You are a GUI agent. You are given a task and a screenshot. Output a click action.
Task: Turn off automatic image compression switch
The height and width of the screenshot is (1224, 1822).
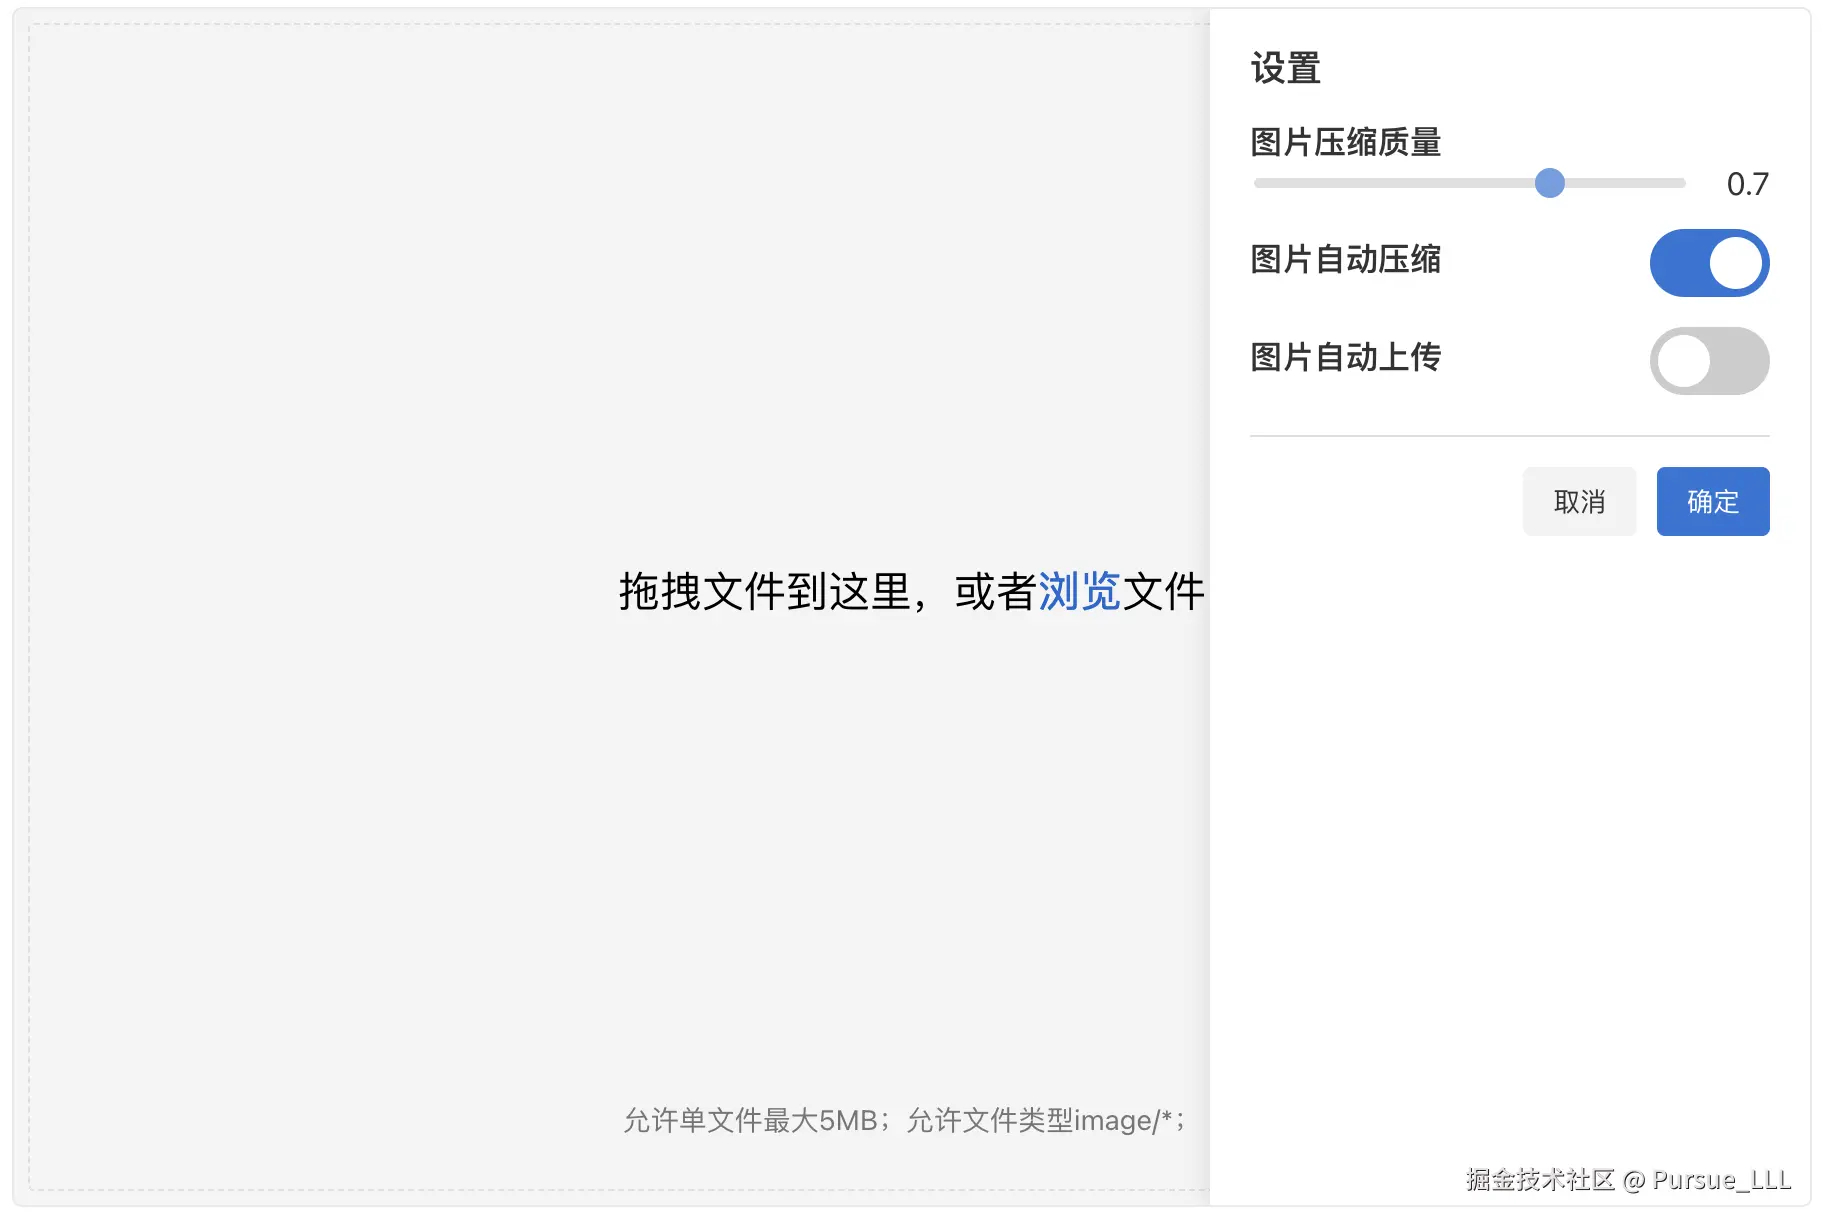1709,263
